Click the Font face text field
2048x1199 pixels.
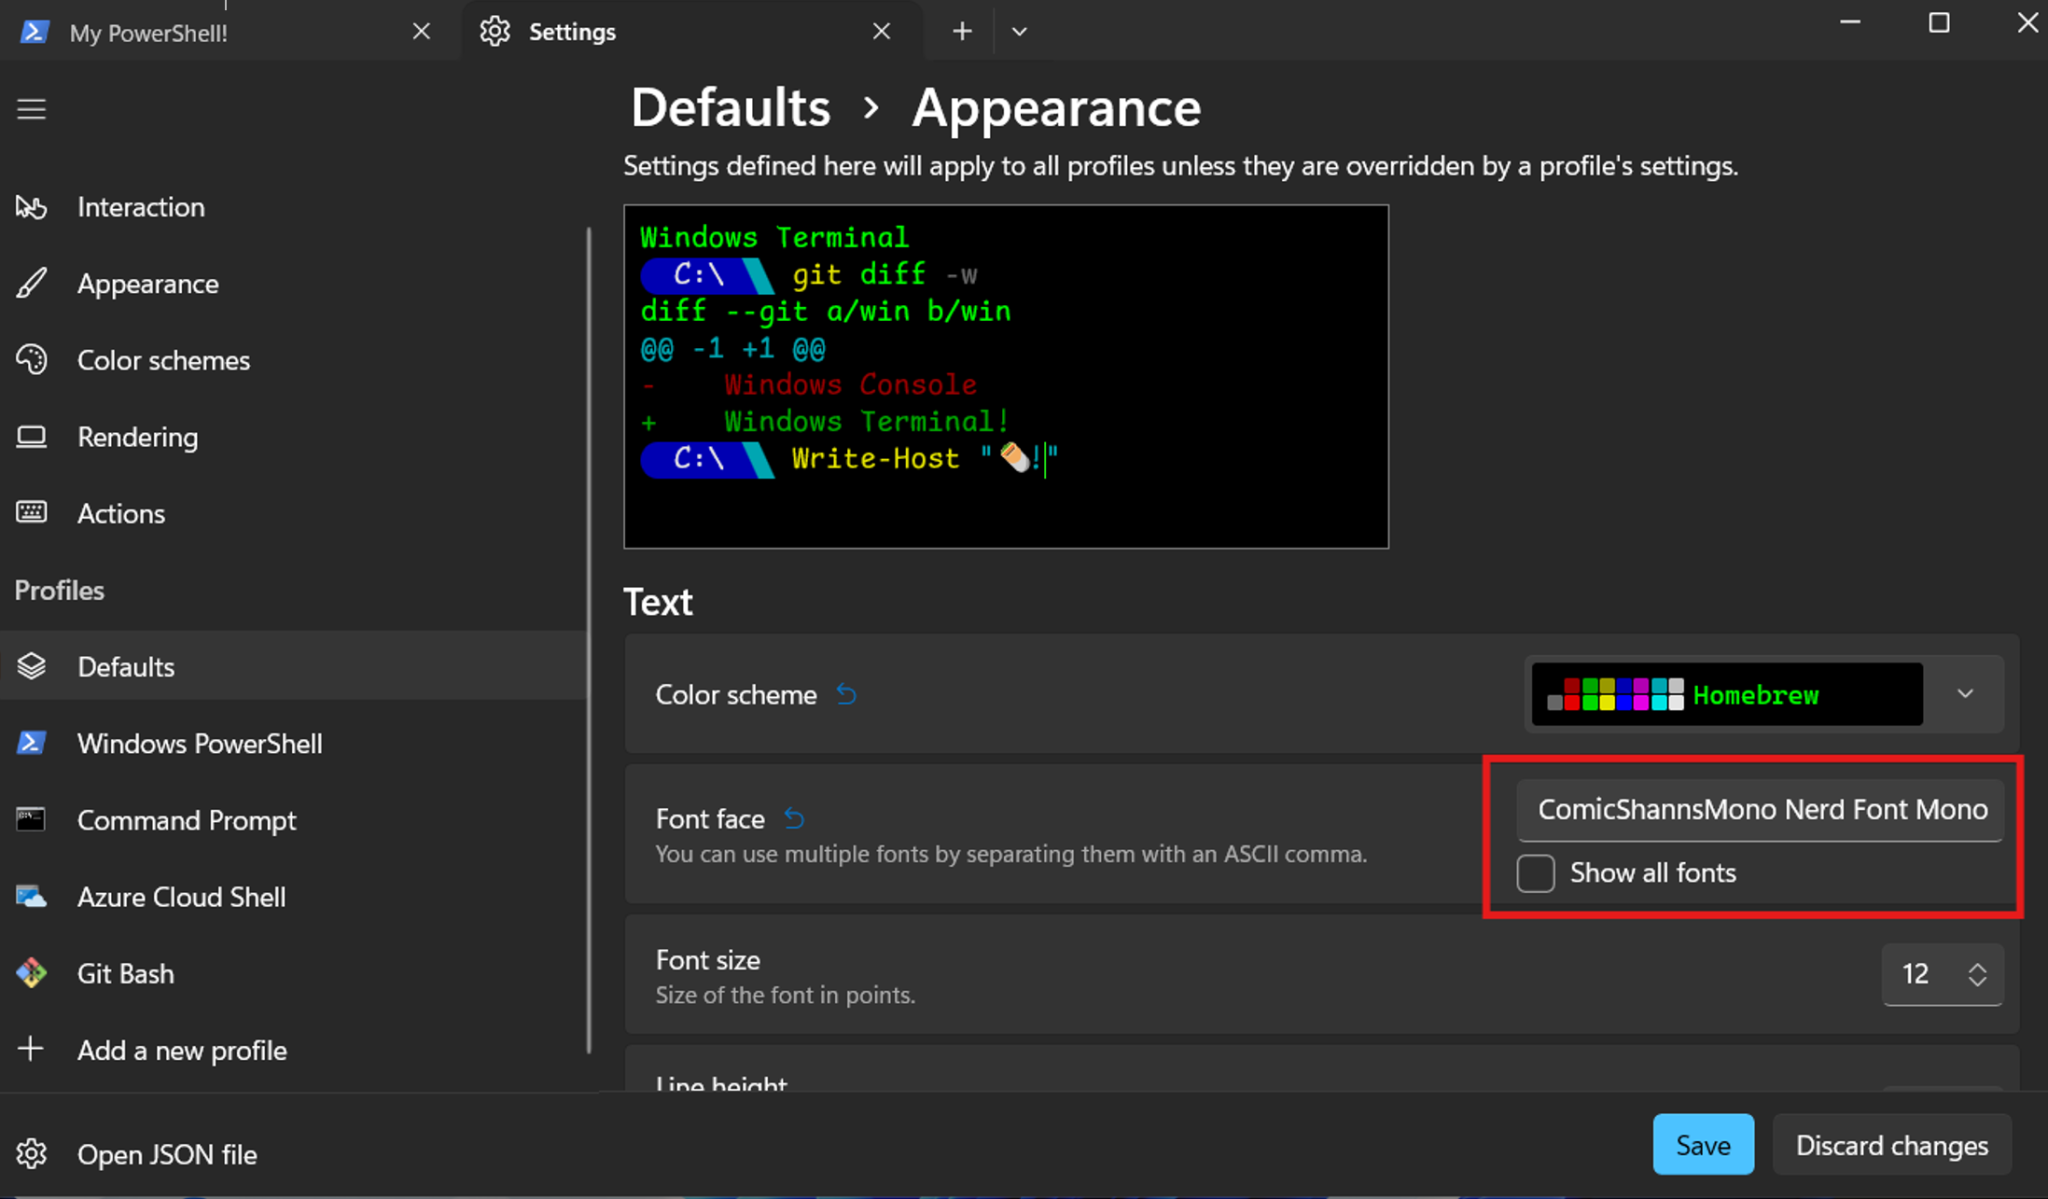(x=1760, y=809)
